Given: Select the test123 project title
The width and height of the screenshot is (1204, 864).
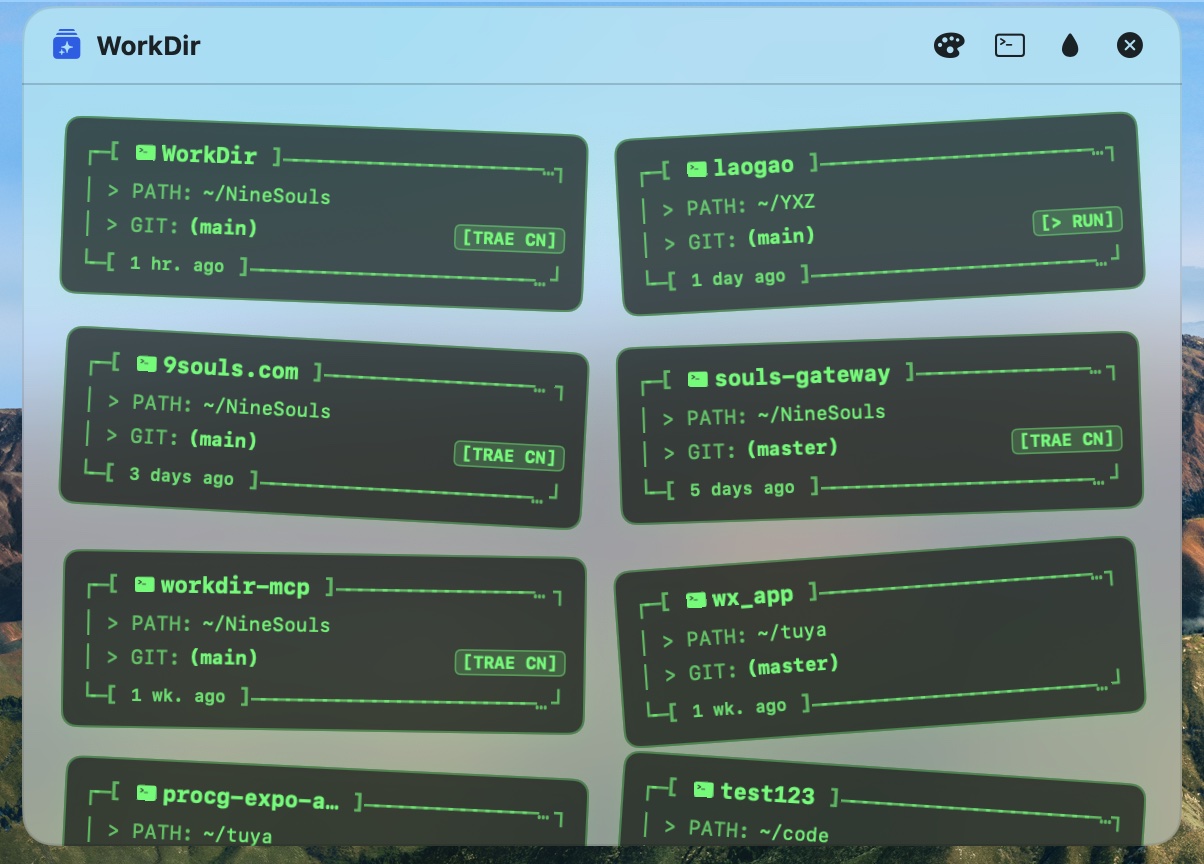Looking at the screenshot, I should (x=767, y=793).
